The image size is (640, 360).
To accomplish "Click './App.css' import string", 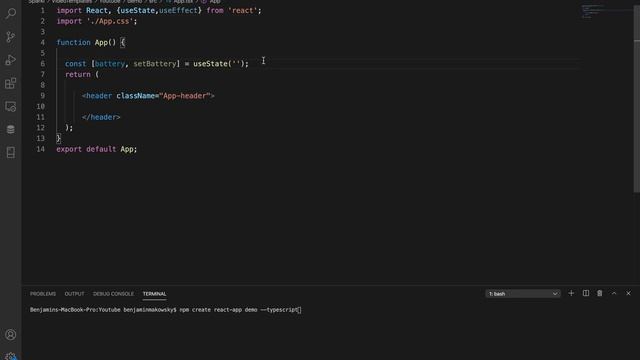I will [110, 21].
